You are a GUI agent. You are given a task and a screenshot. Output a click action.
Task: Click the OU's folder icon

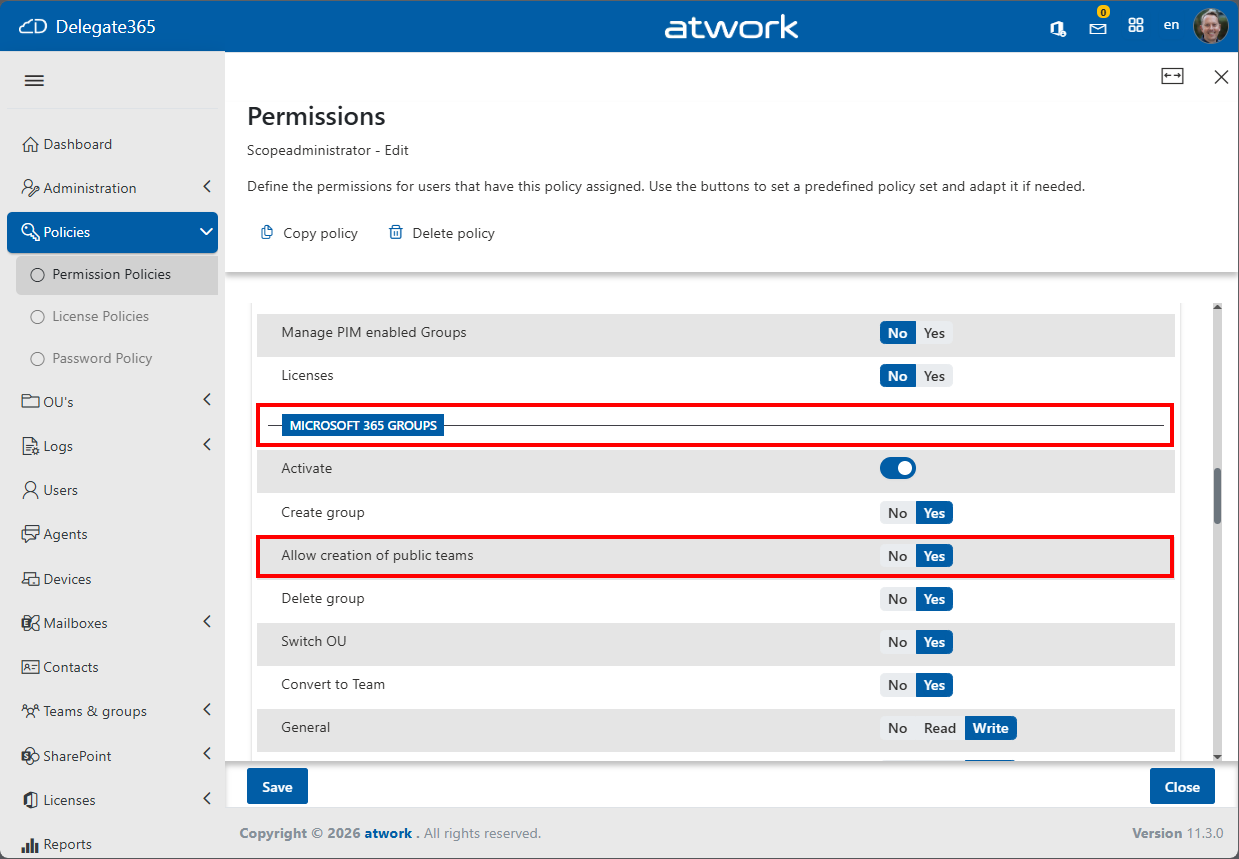[x=30, y=402]
